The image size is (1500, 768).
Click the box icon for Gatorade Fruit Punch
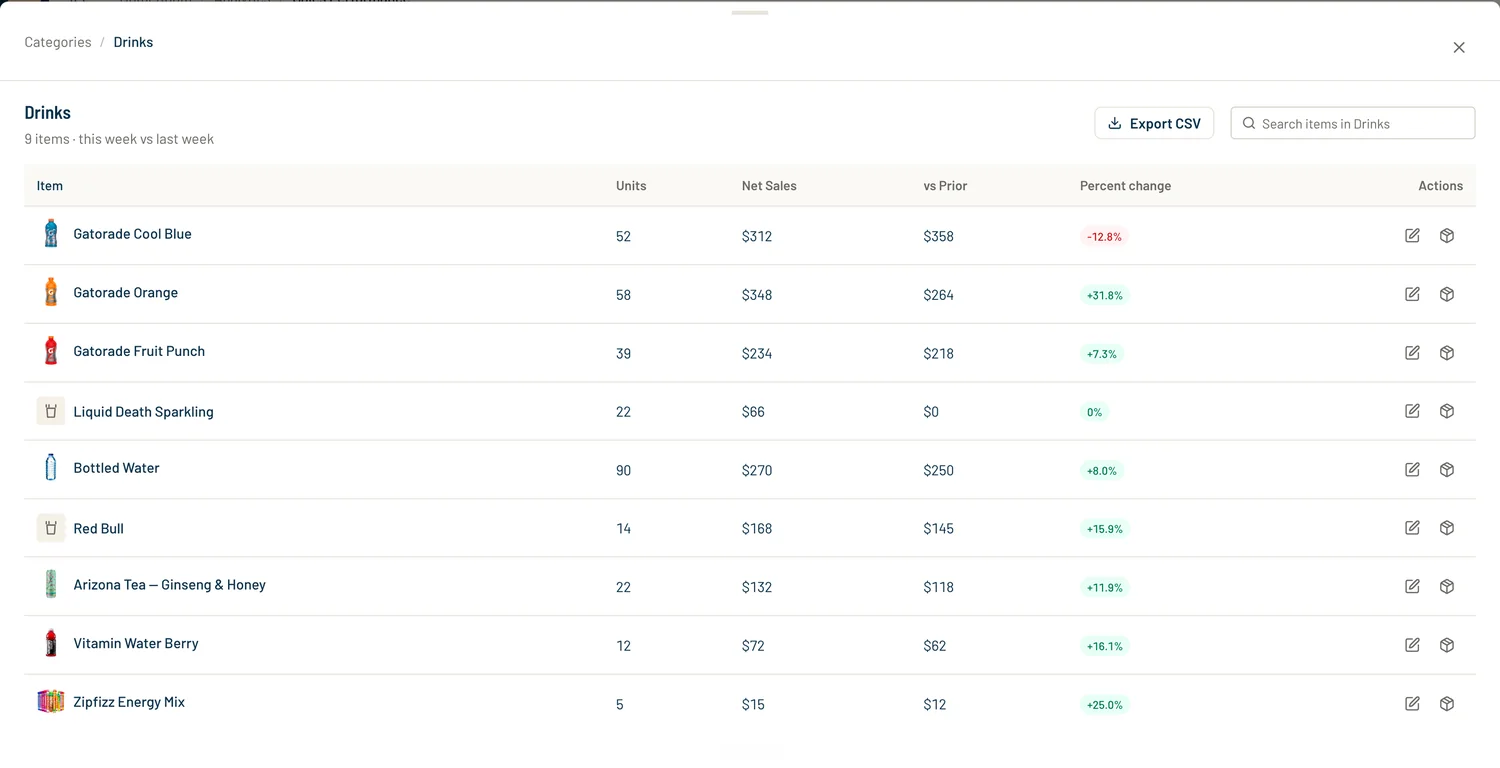pos(1447,352)
